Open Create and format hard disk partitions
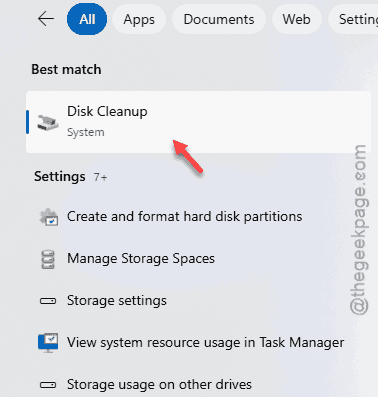Screen dimensions: 378x397 [x=185, y=217]
